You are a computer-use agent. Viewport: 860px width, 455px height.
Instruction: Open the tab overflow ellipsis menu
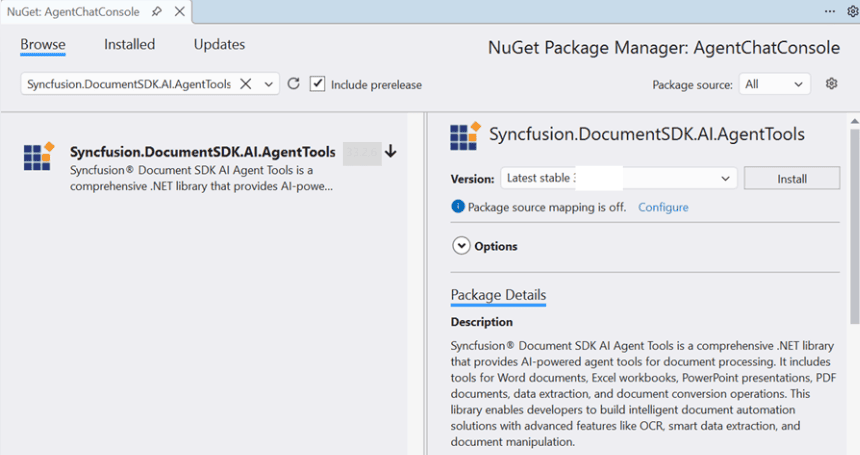[x=830, y=12]
